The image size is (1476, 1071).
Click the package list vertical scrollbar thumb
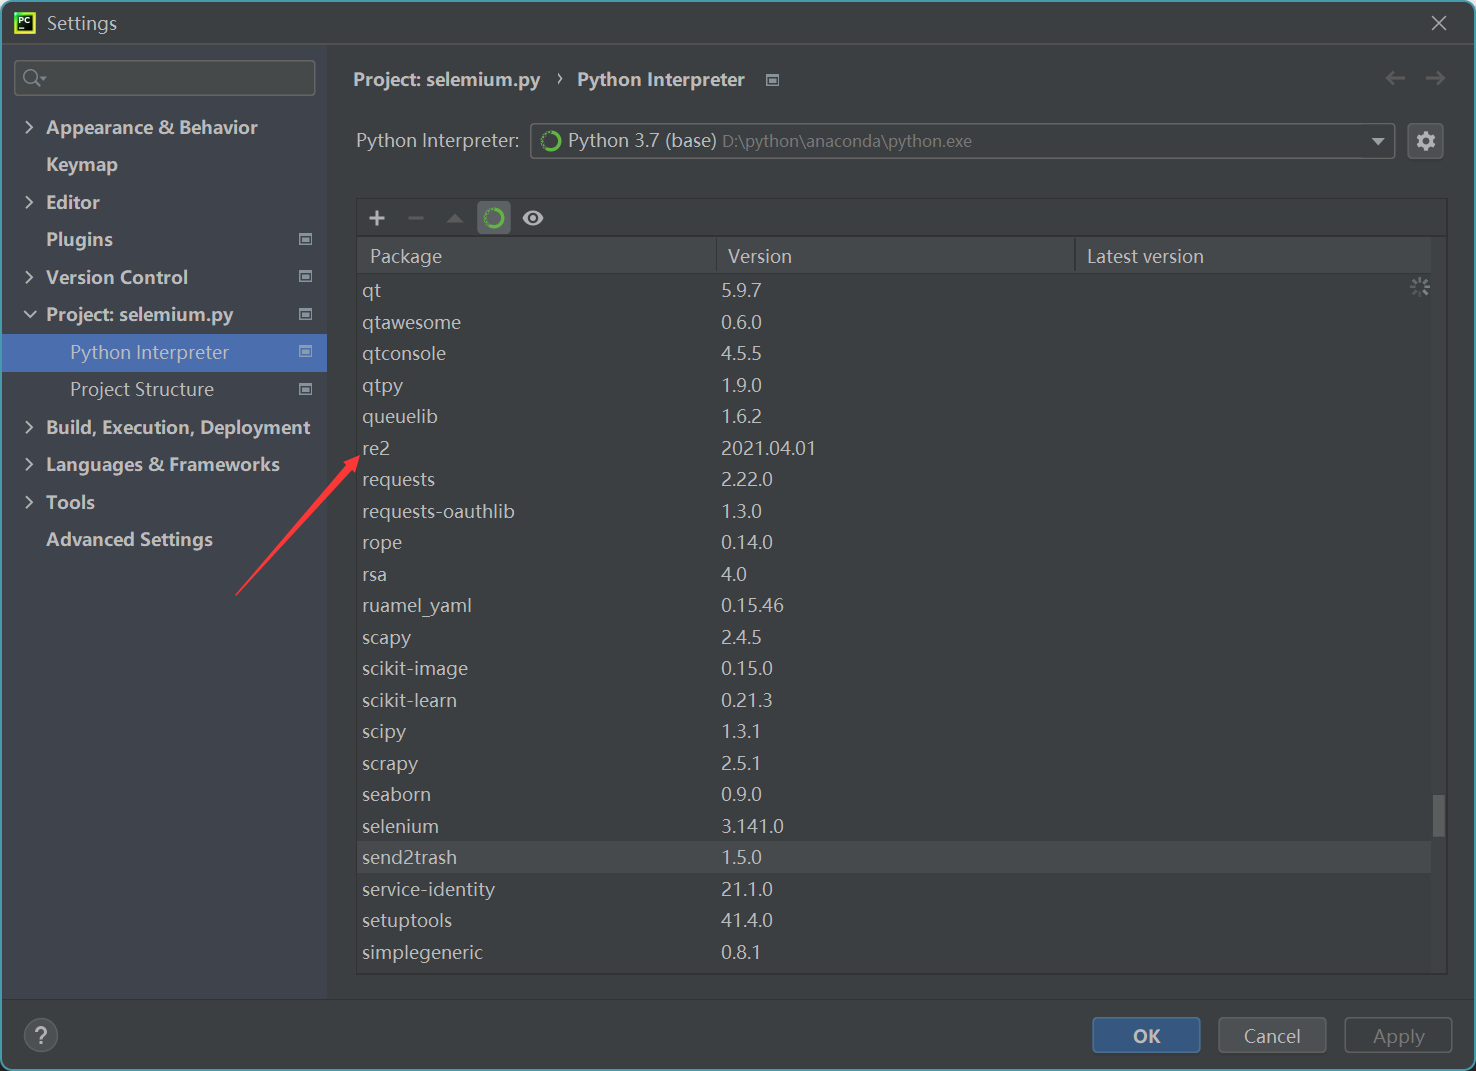click(x=1438, y=815)
